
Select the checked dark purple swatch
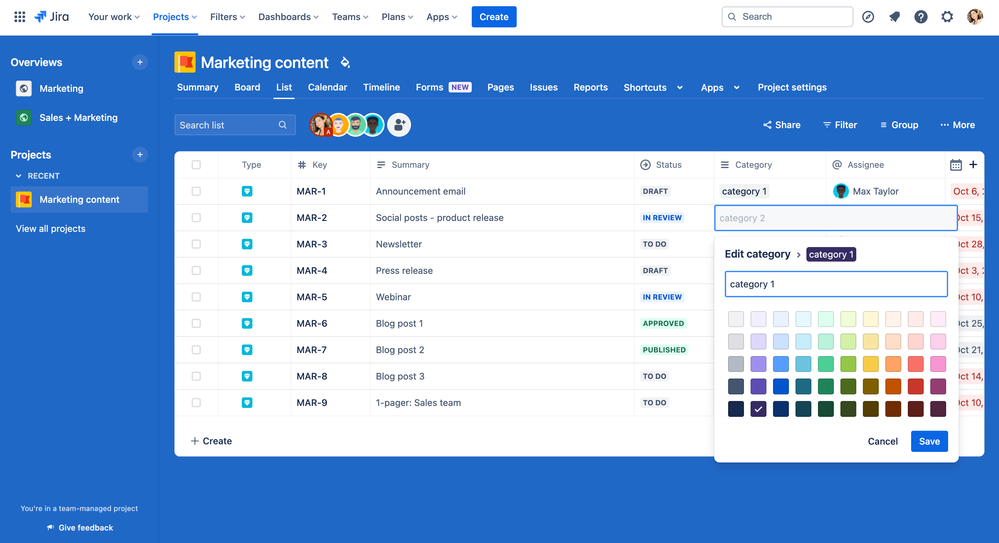point(758,409)
